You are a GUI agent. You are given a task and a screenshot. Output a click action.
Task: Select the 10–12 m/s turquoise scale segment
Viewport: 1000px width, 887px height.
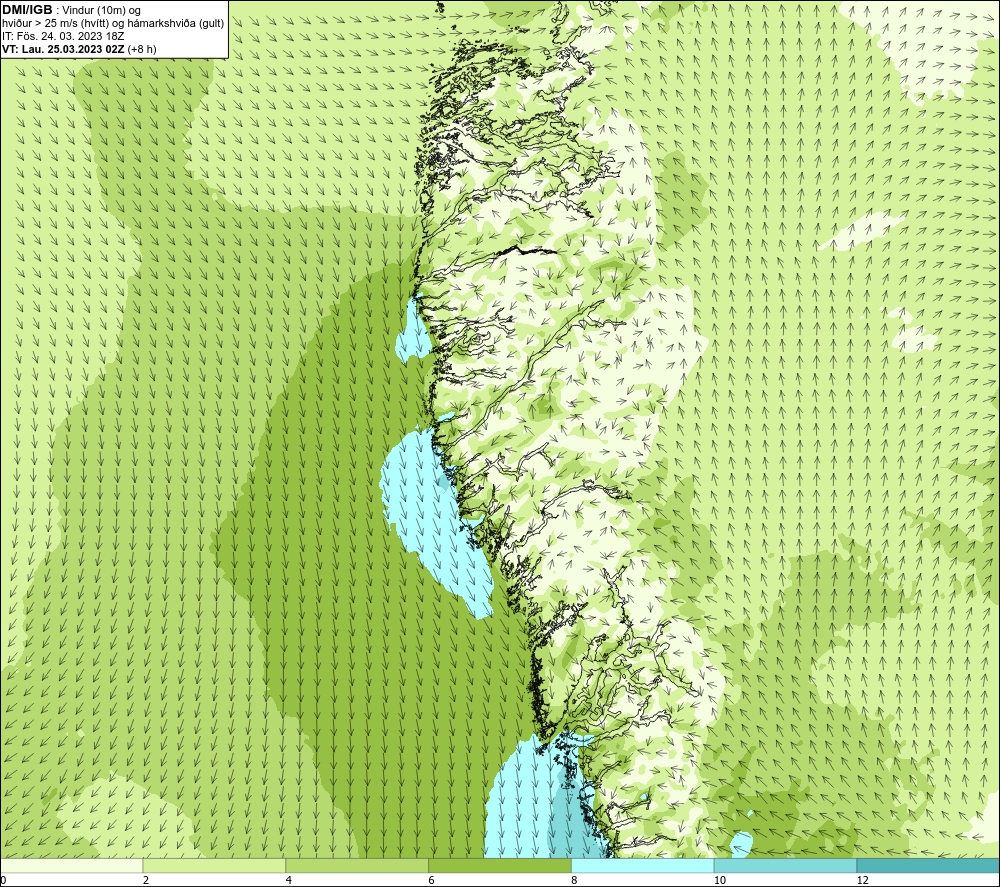(786, 865)
